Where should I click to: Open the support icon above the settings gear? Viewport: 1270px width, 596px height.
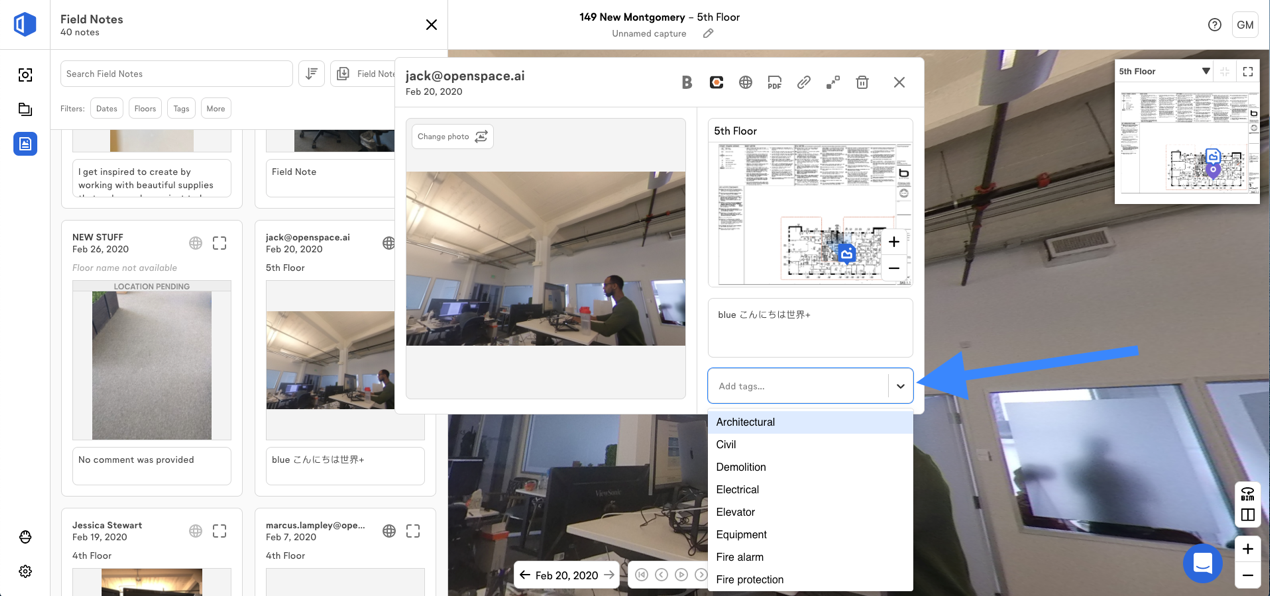25,537
